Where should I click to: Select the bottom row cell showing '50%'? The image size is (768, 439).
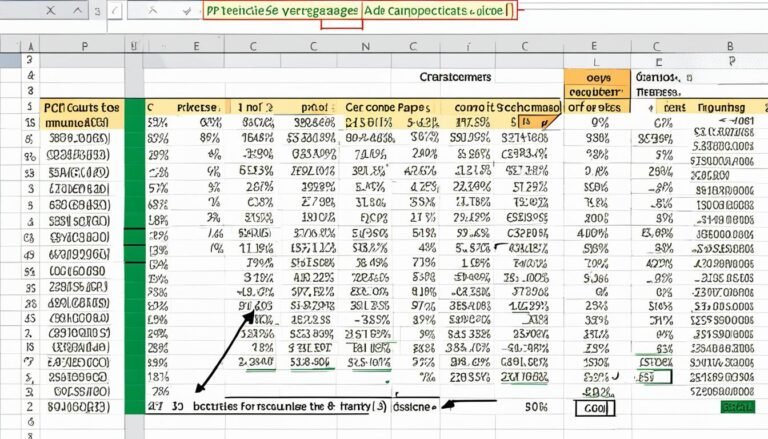coord(536,407)
